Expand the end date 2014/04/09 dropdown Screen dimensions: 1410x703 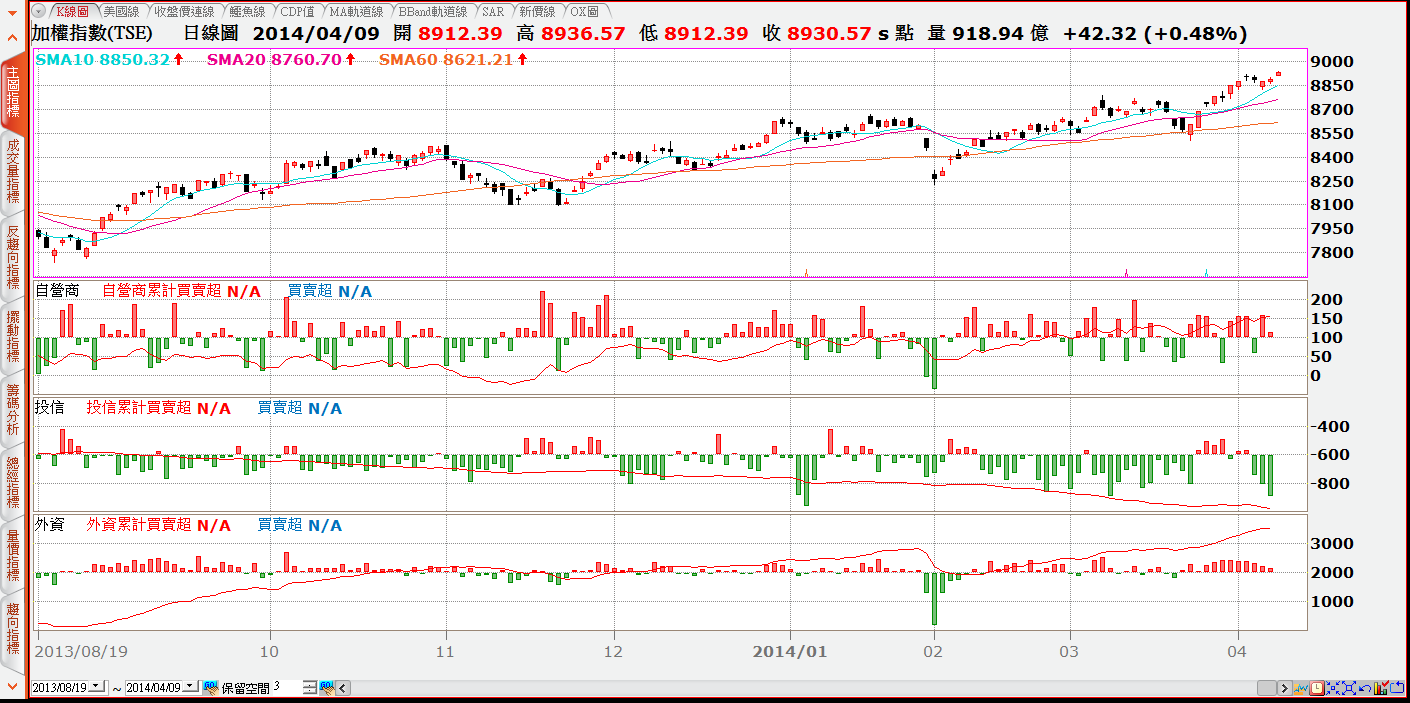coord(190,687)
